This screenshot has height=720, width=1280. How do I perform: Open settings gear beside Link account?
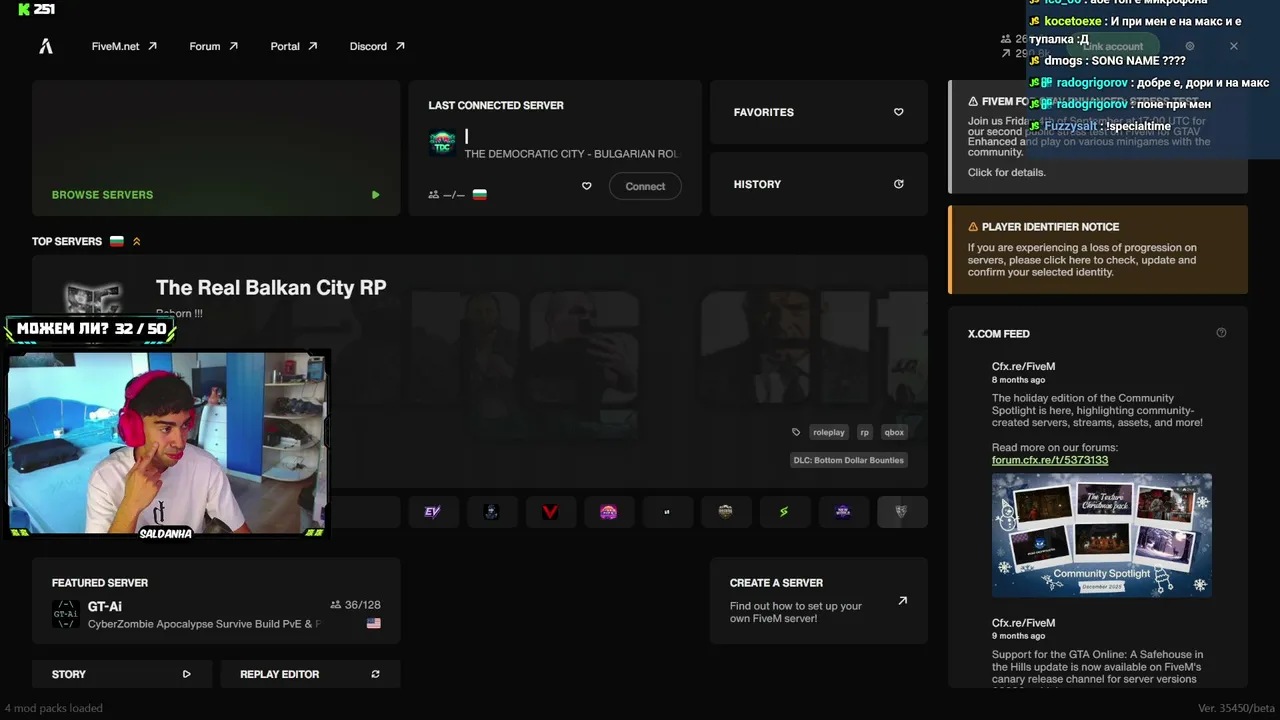click(1189, 46)
